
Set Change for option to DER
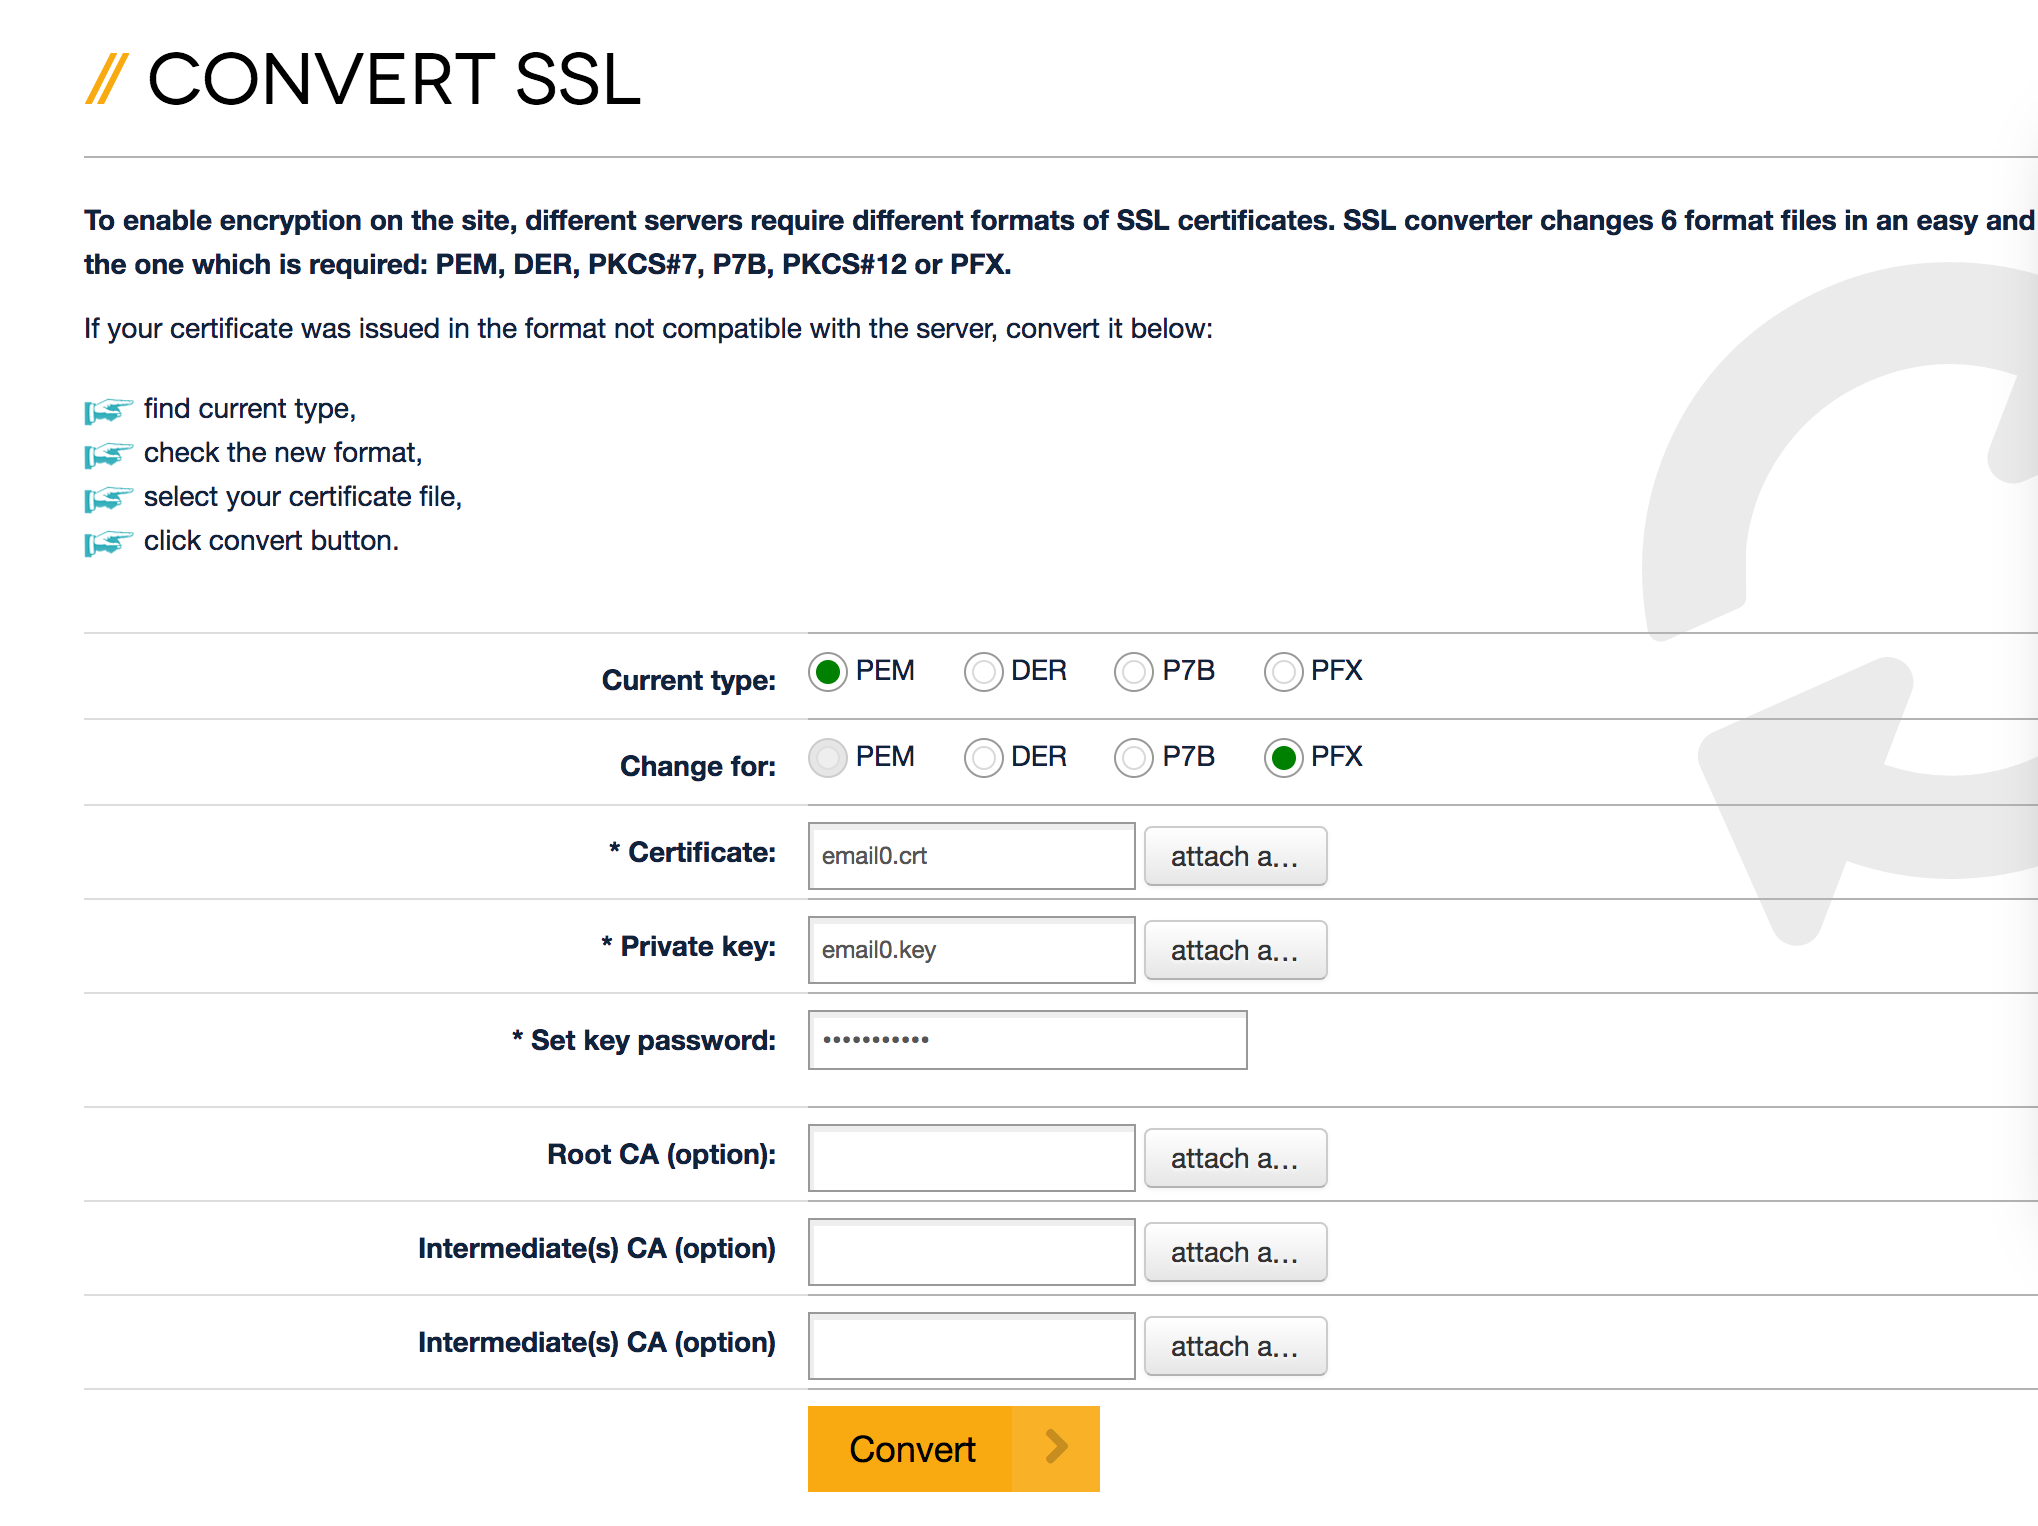click(983, 758)
